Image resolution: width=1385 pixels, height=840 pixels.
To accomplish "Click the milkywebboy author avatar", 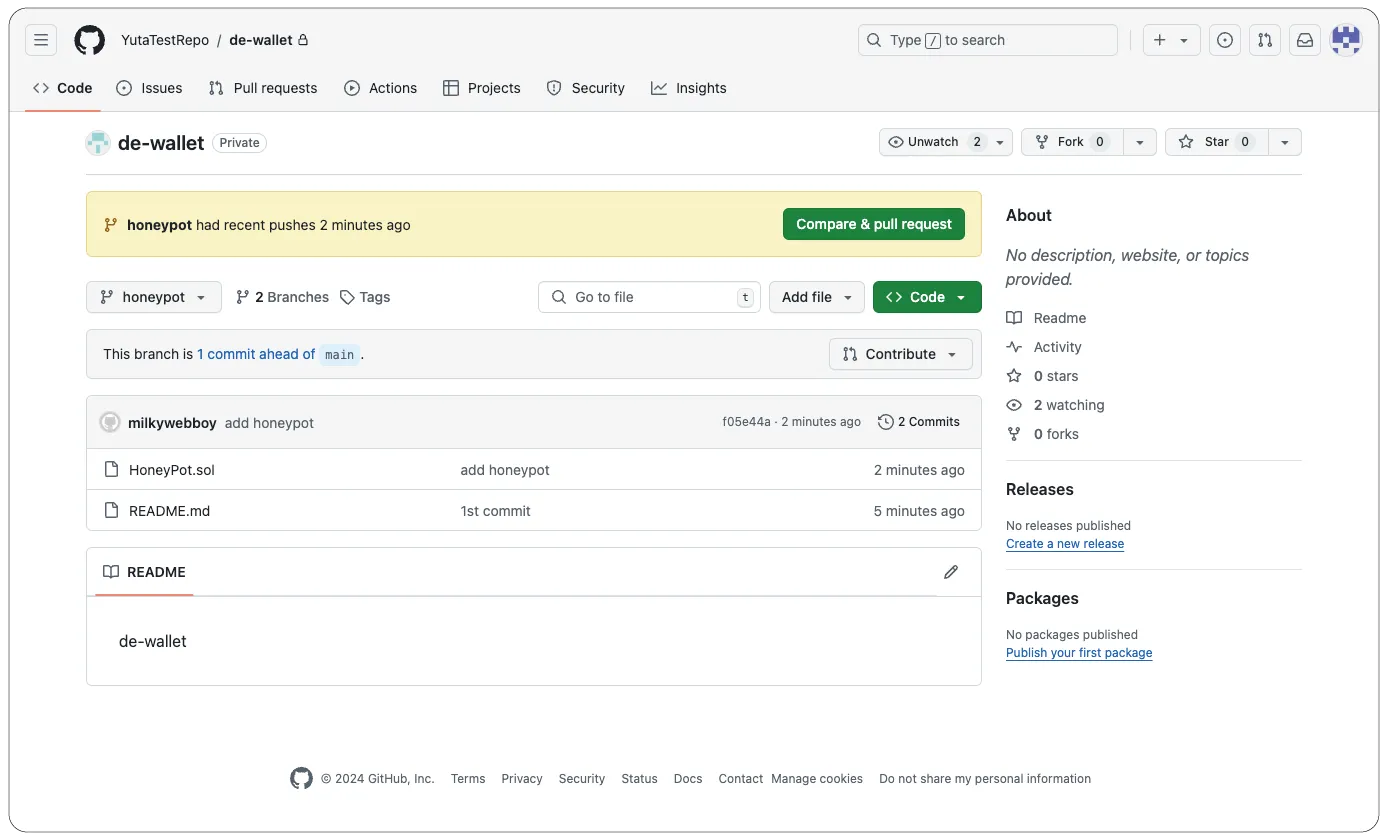I will 110,422.
